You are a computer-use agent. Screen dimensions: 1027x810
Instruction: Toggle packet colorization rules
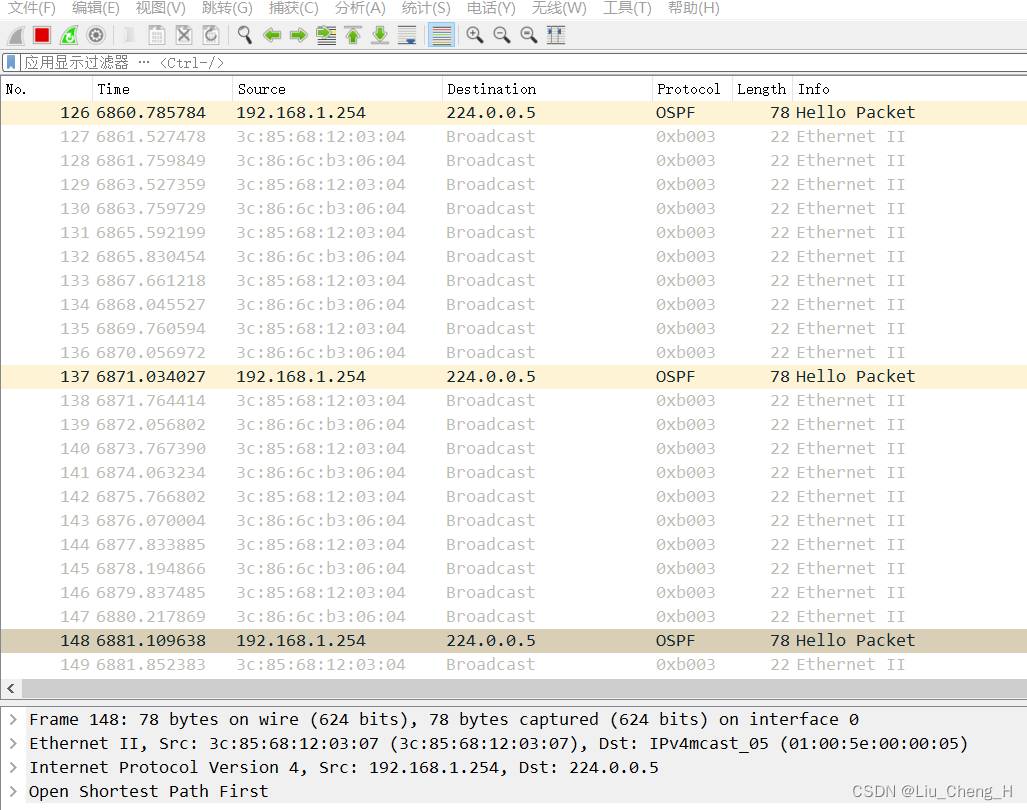440,35
